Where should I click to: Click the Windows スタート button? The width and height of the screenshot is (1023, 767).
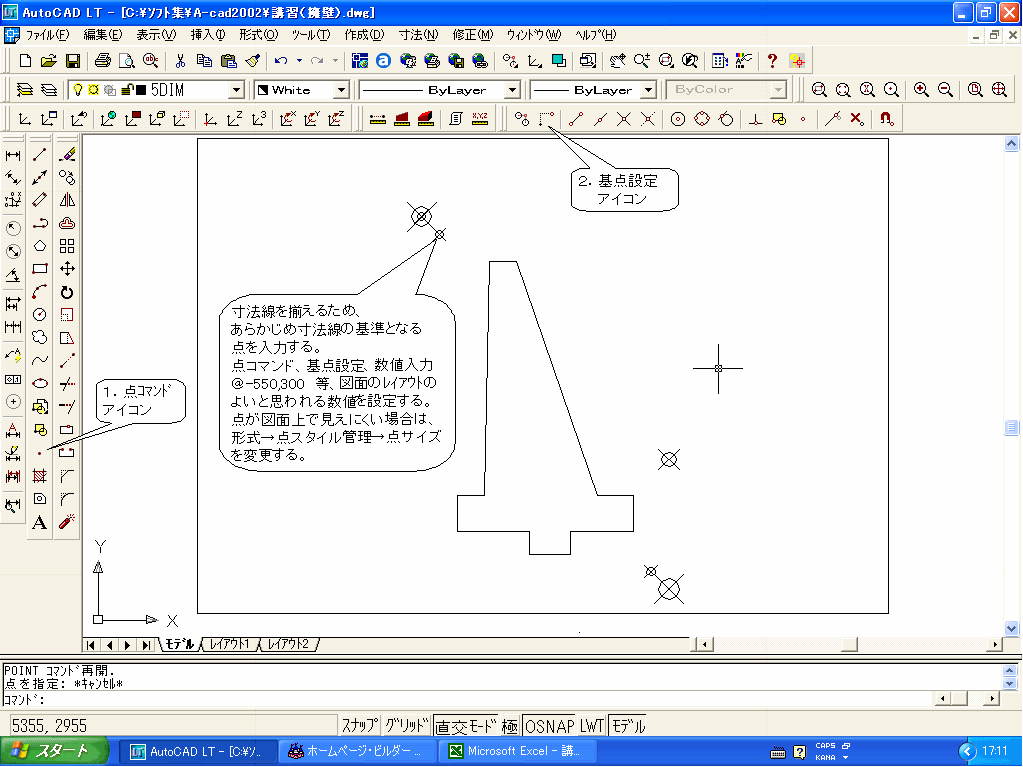(x=53, y=751)
